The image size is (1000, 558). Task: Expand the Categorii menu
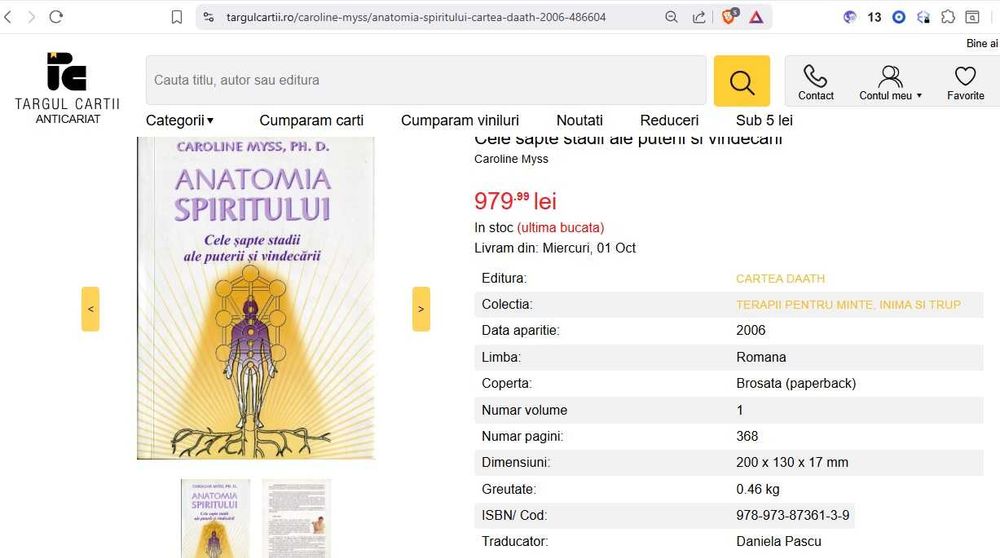click(x=180, y=121)
